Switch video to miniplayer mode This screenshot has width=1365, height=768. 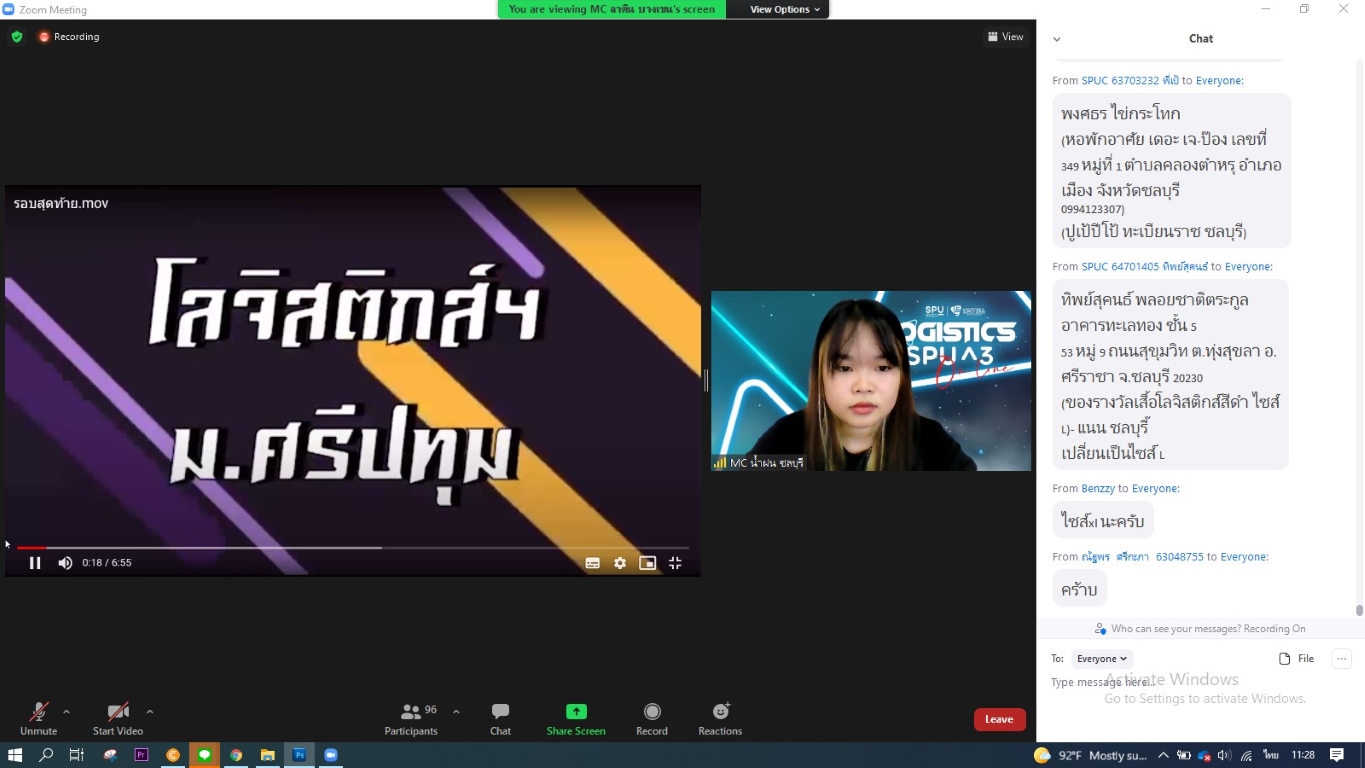coord(648,563)
